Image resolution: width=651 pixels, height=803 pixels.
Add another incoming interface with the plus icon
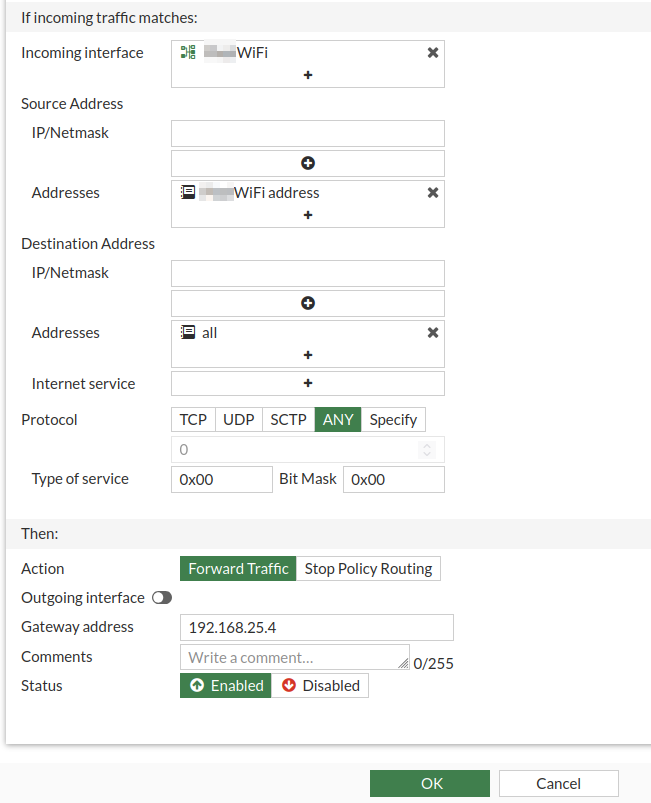click(307, 74)
